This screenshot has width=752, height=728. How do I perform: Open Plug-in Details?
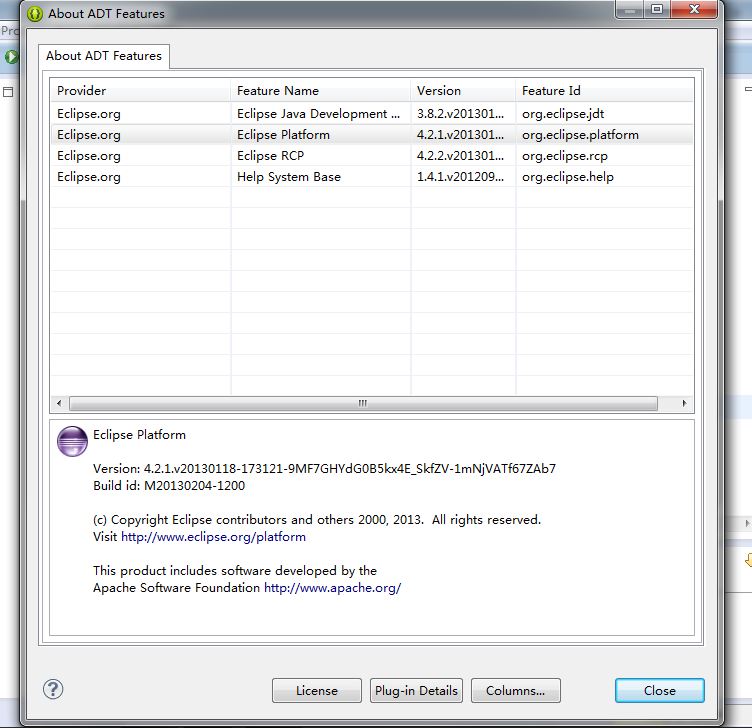pyautogui.click(x=416, y=691)
